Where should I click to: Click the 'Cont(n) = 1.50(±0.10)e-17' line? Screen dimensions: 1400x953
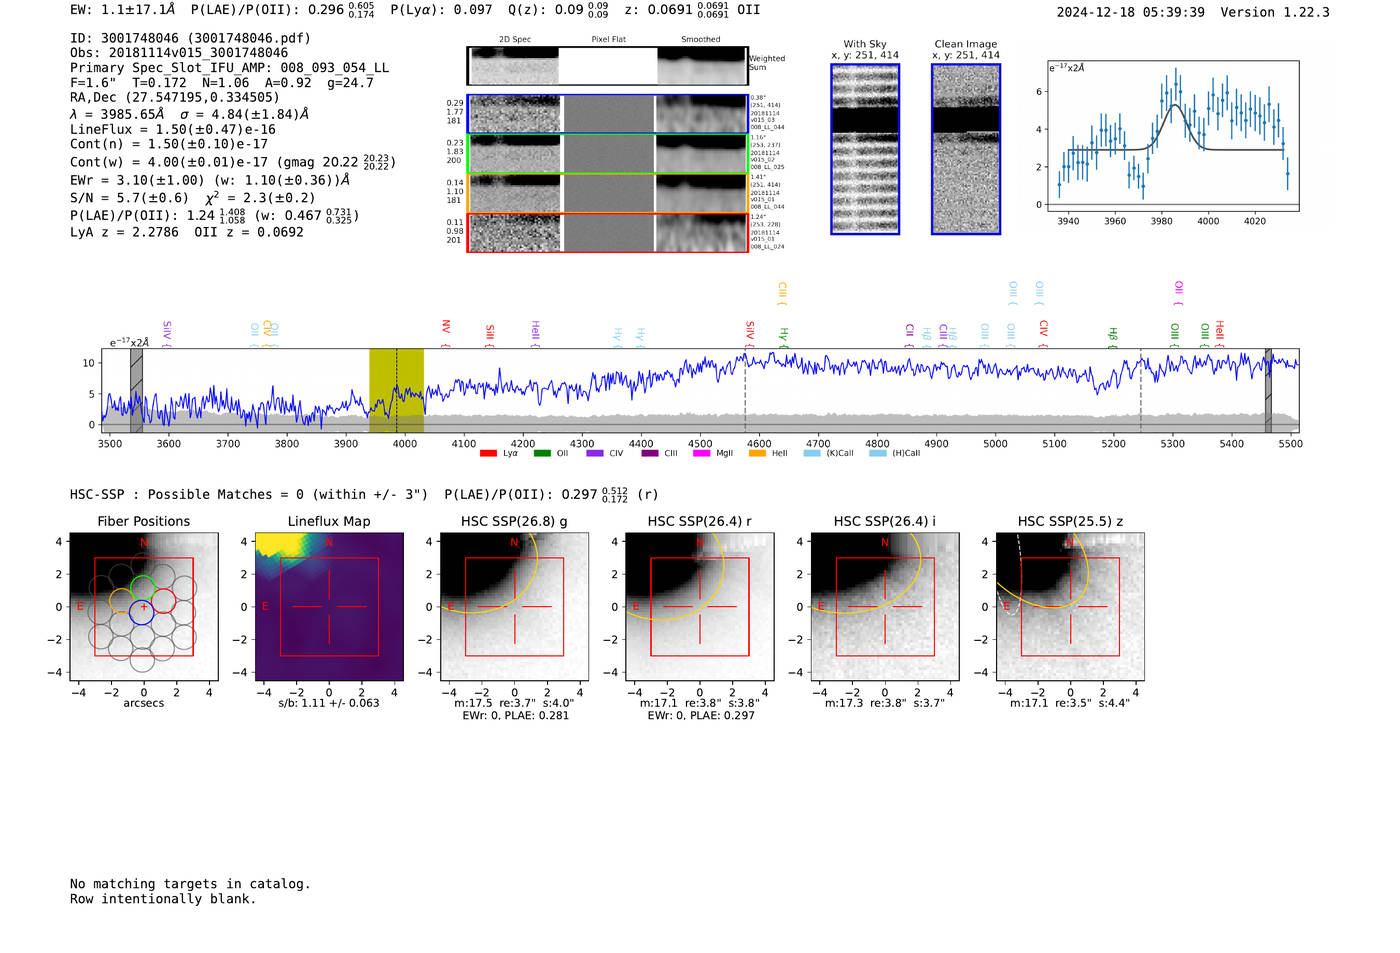pos(169,144)
